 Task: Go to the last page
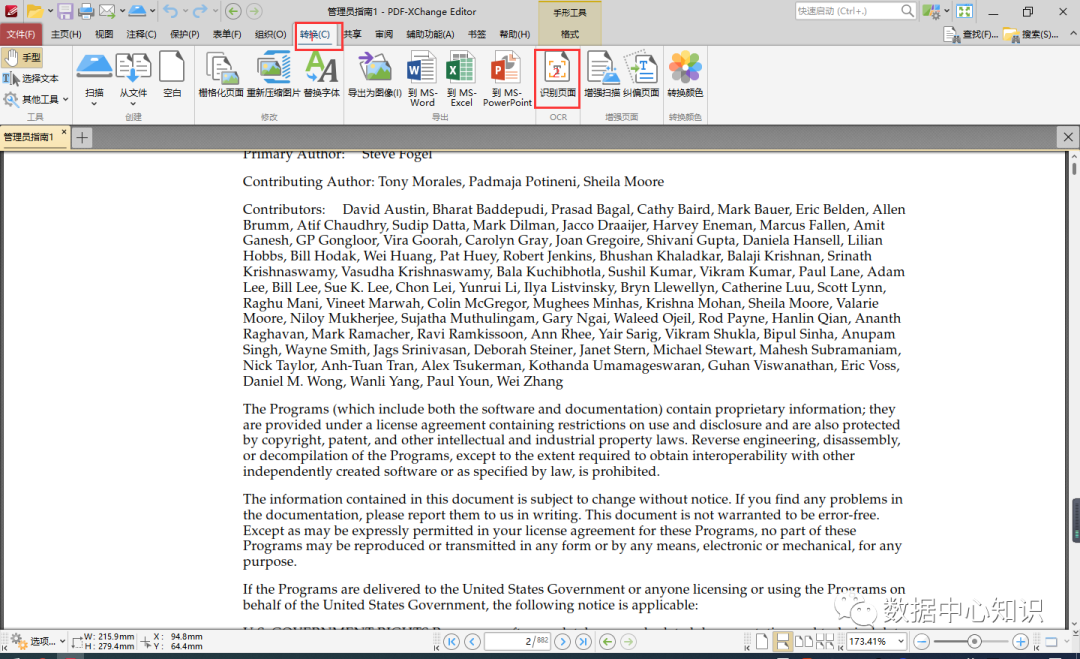583,642
